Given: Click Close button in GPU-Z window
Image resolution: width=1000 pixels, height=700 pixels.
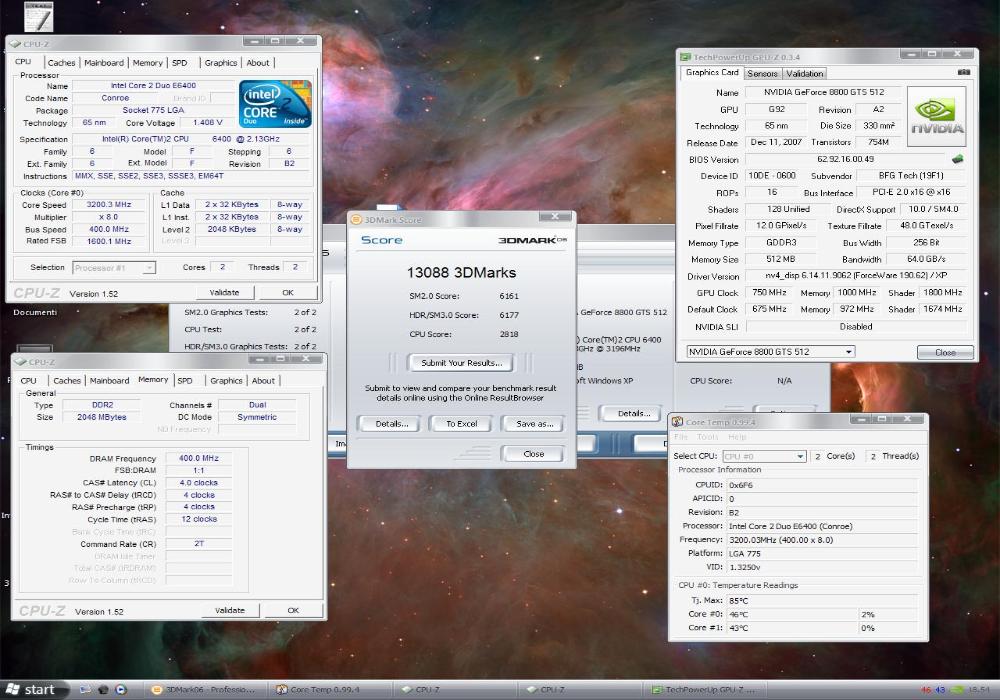Looking at the screenshot, I should coord(945,353).
